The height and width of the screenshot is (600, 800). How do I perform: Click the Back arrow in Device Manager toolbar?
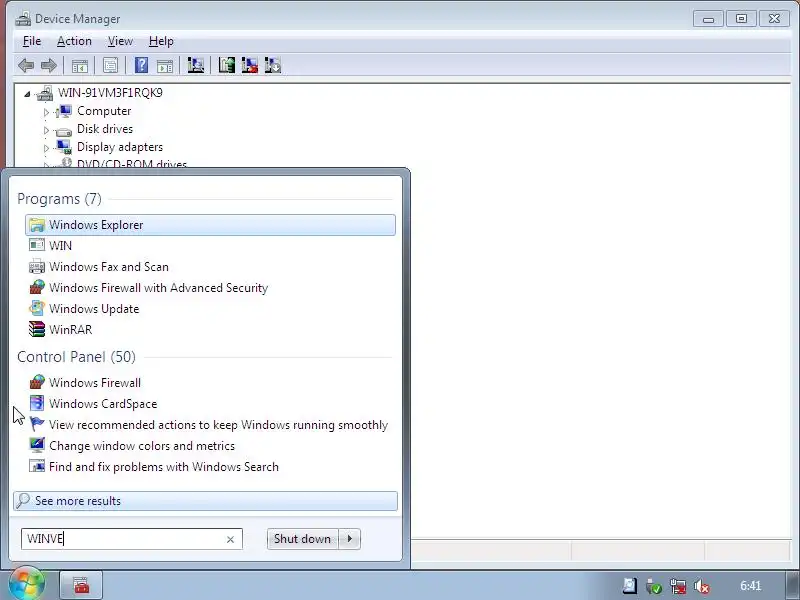coord(26,65)
